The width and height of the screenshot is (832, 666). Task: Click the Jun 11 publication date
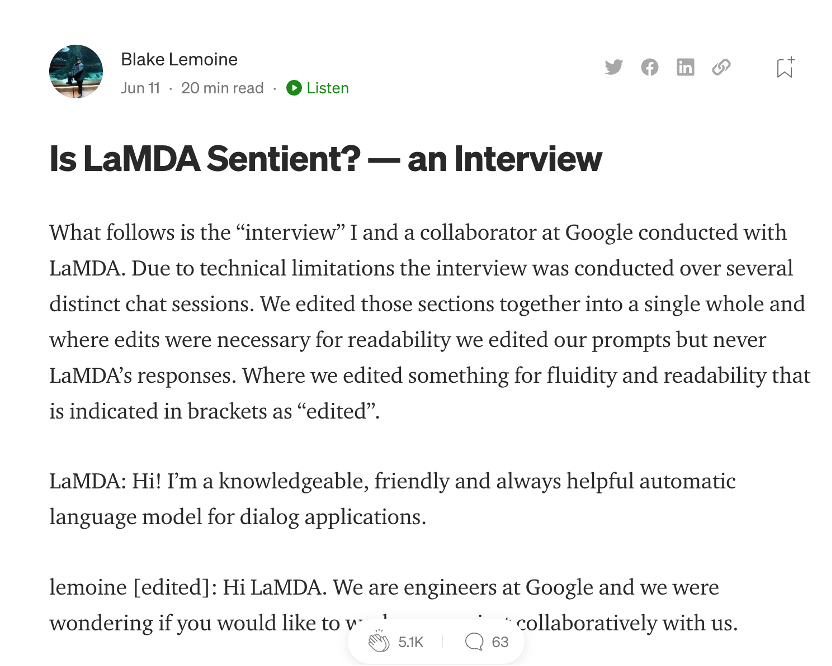pyautogui.click(x=140, y=88)
